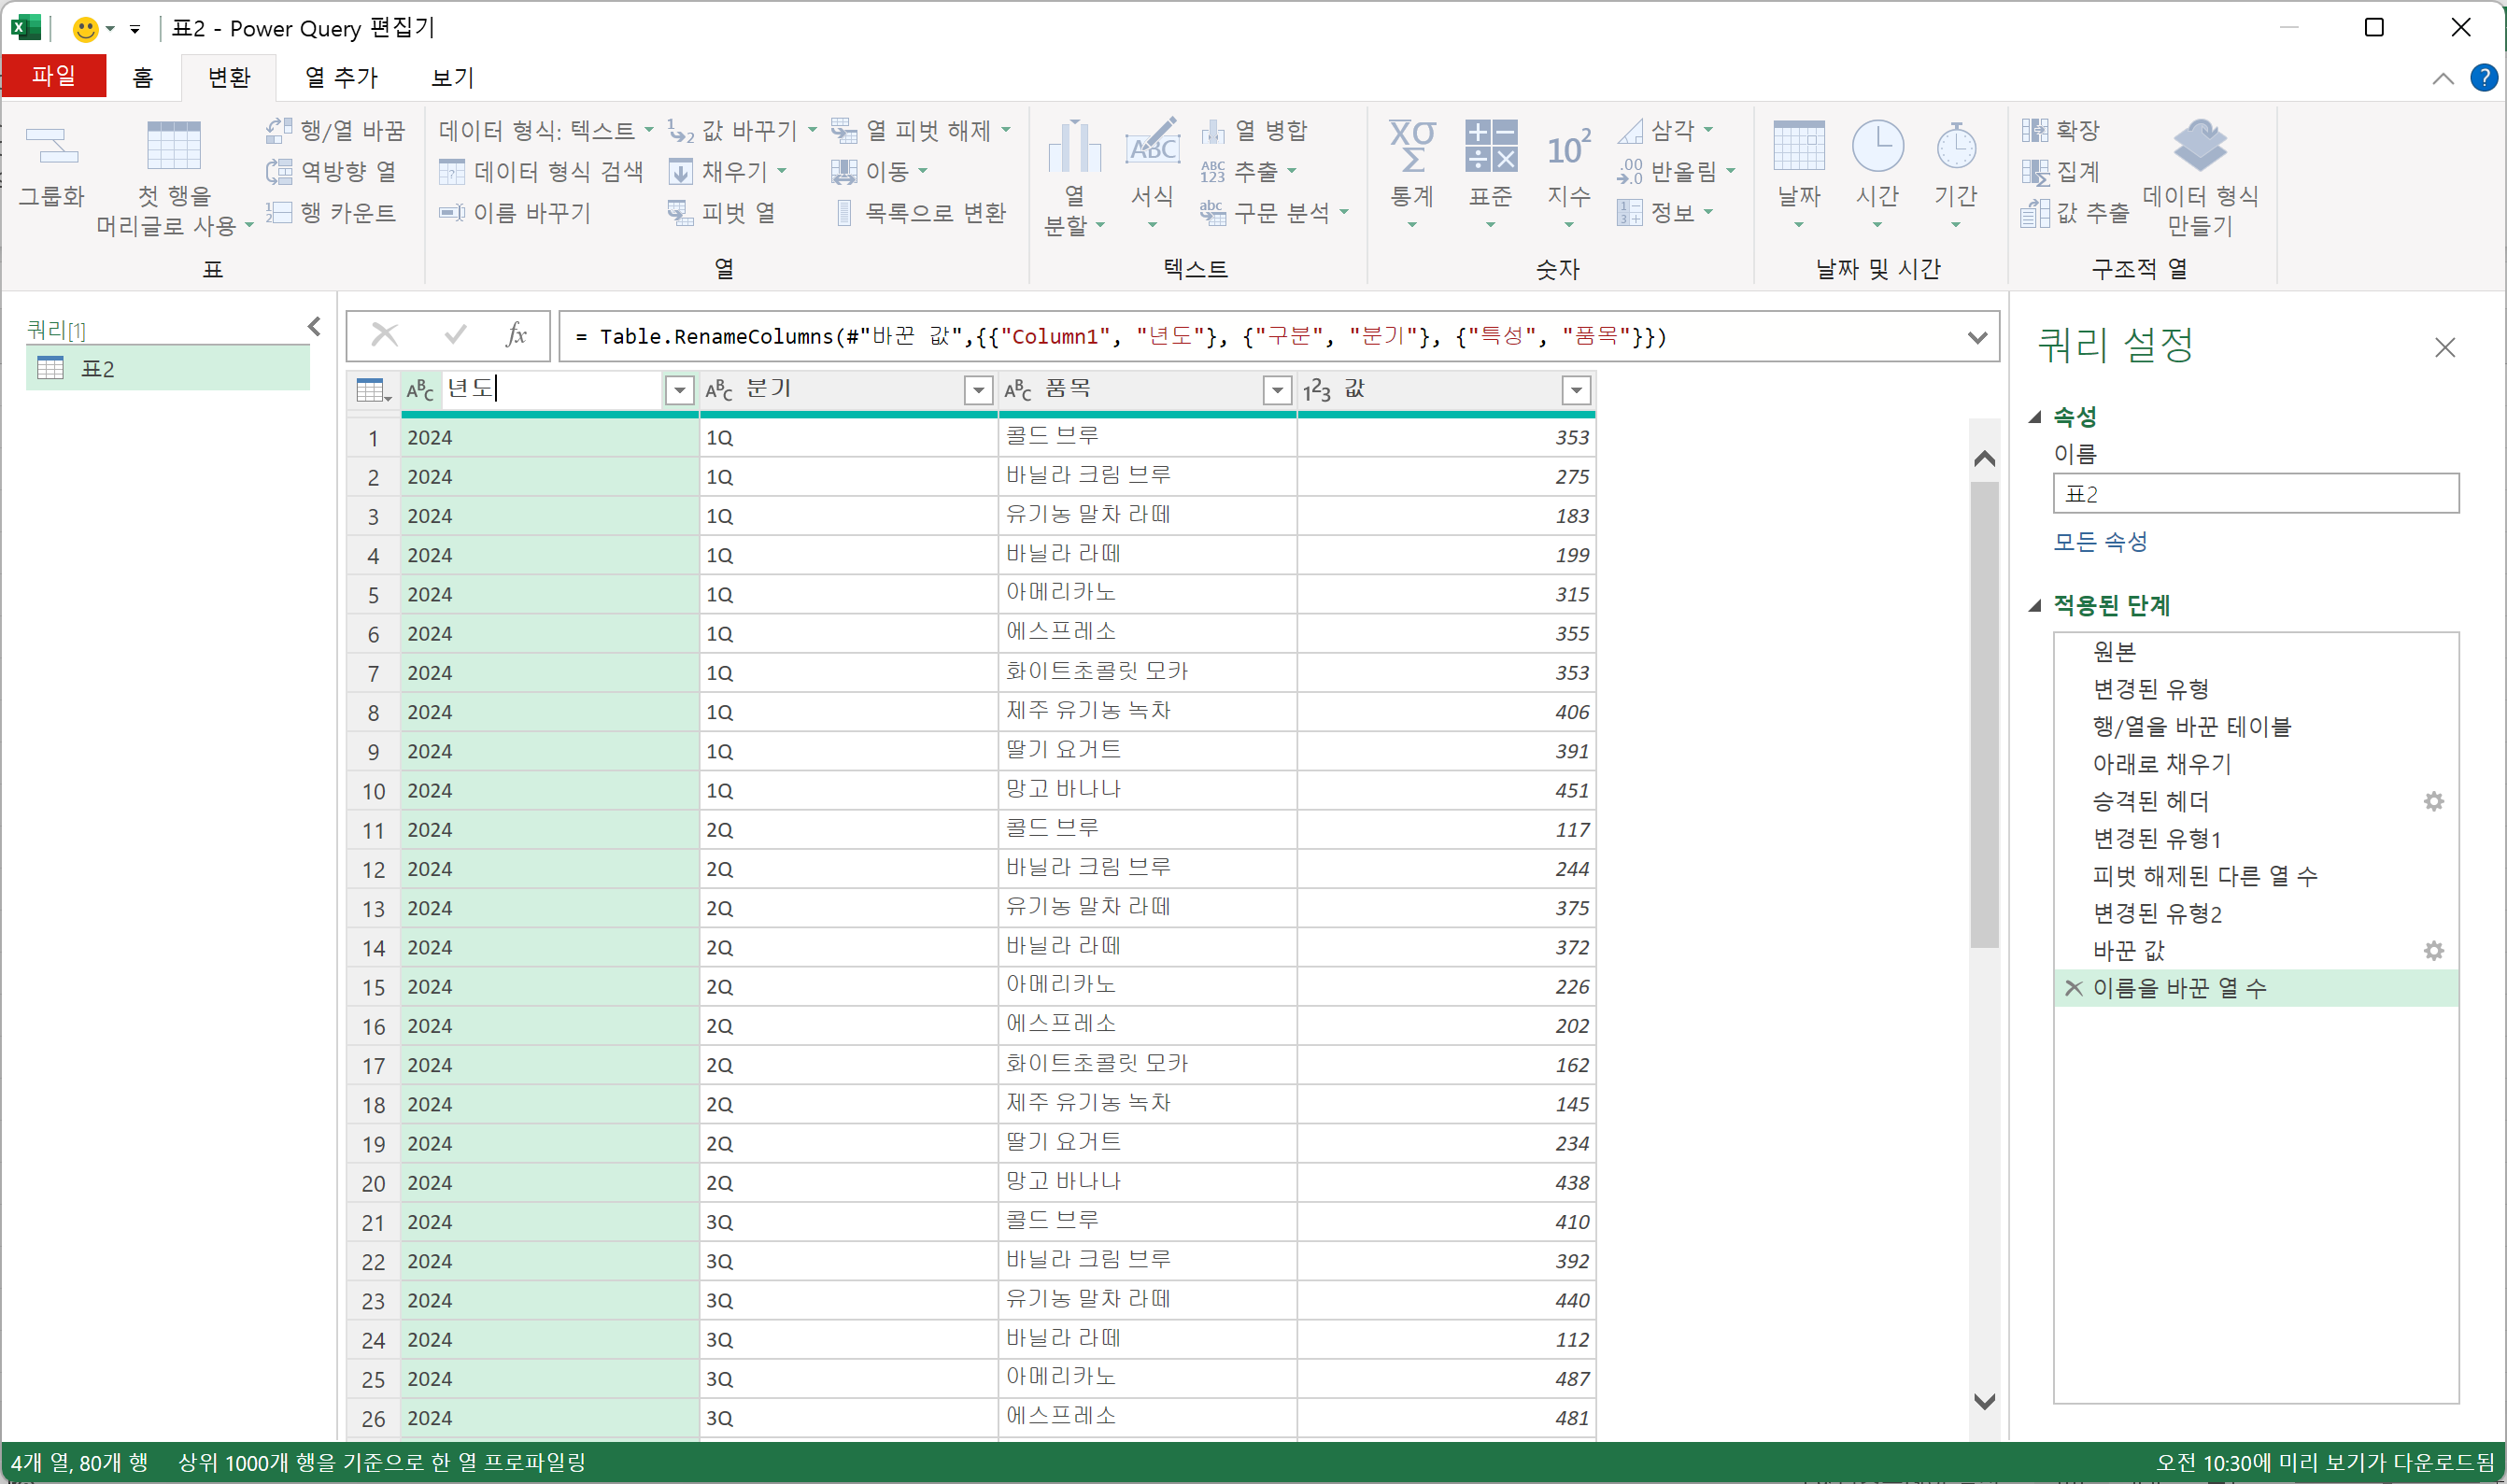This screenshot has width=2507, height=1484.
Task: Click the 모든 속성 link
Action: 2100,542
